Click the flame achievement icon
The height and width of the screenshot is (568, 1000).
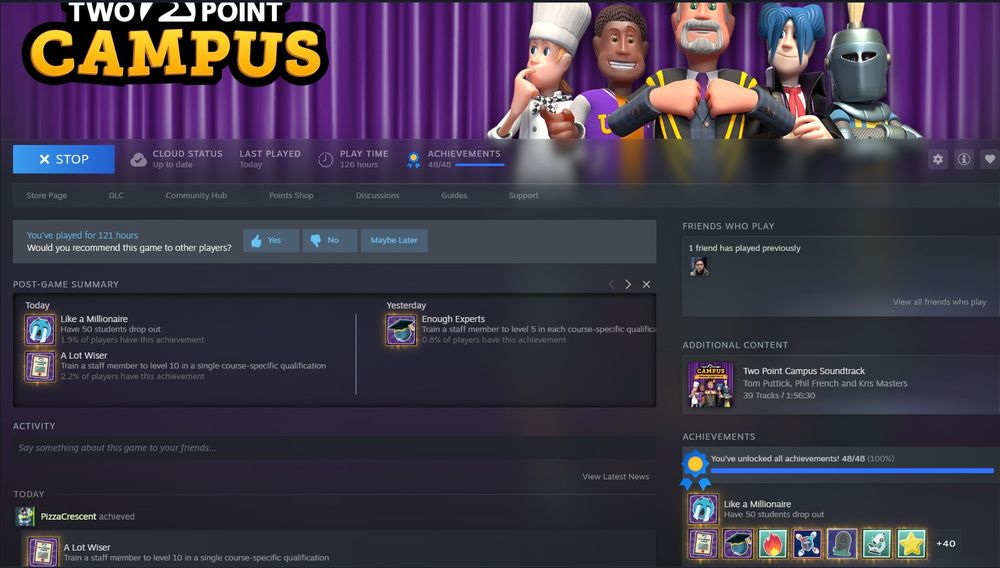click(x=772, y=544)
